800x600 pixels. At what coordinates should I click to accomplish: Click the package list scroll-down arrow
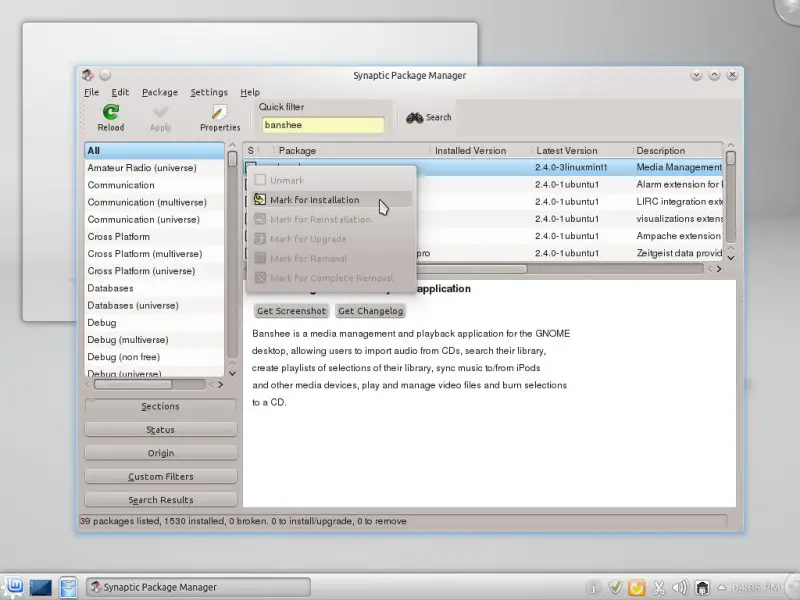(x=731, y=258)
